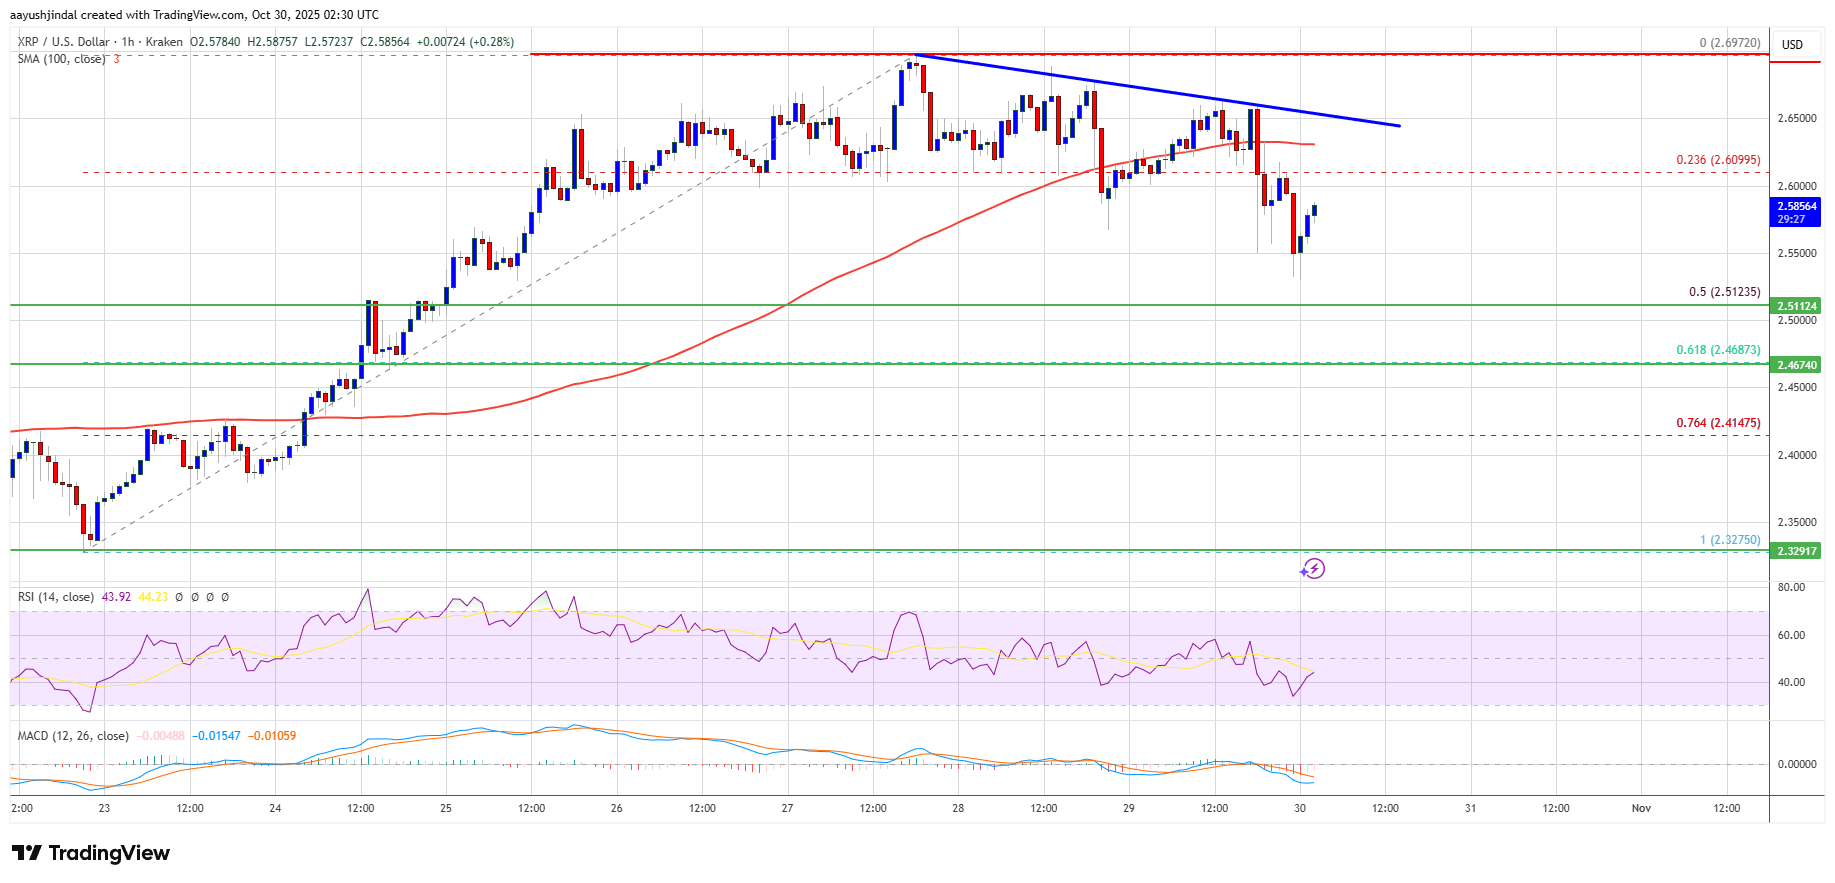1835x883 pixels.
Task: Click the purple lightning event icon
Action: [1312, 569]
